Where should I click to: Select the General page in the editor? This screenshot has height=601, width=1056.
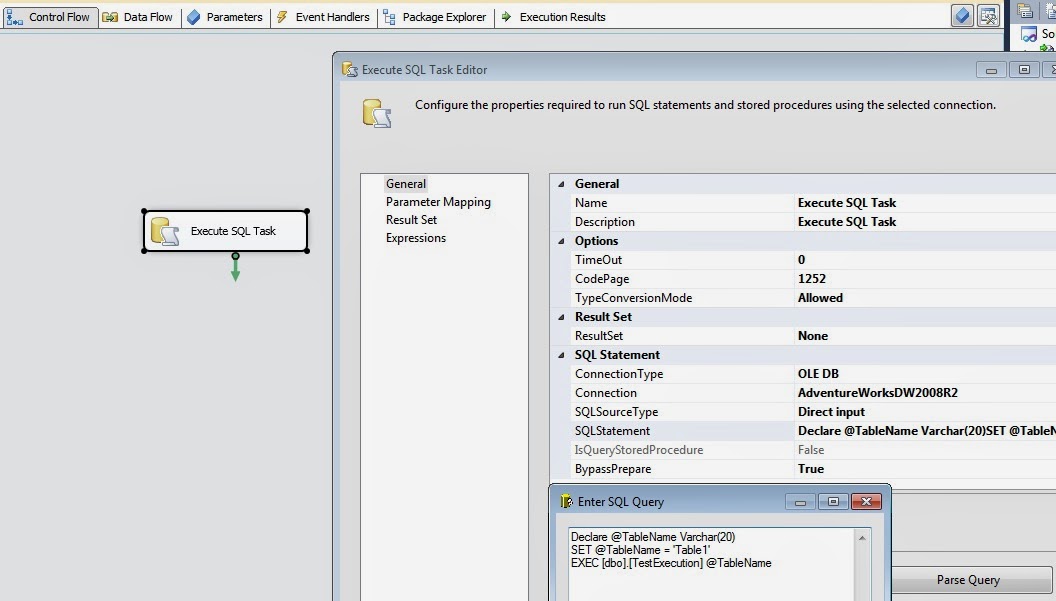point(405,184)
